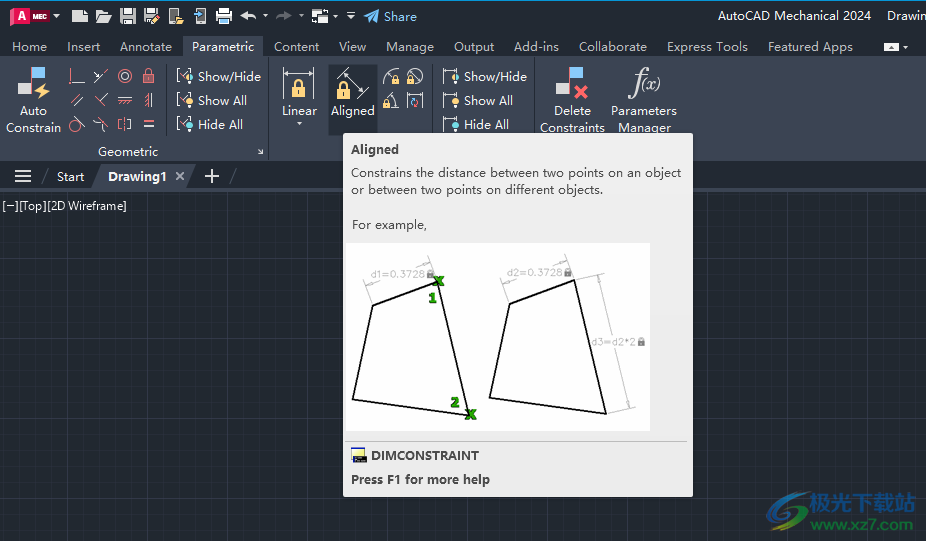Click Delete Constraints

tap(572, 99)
